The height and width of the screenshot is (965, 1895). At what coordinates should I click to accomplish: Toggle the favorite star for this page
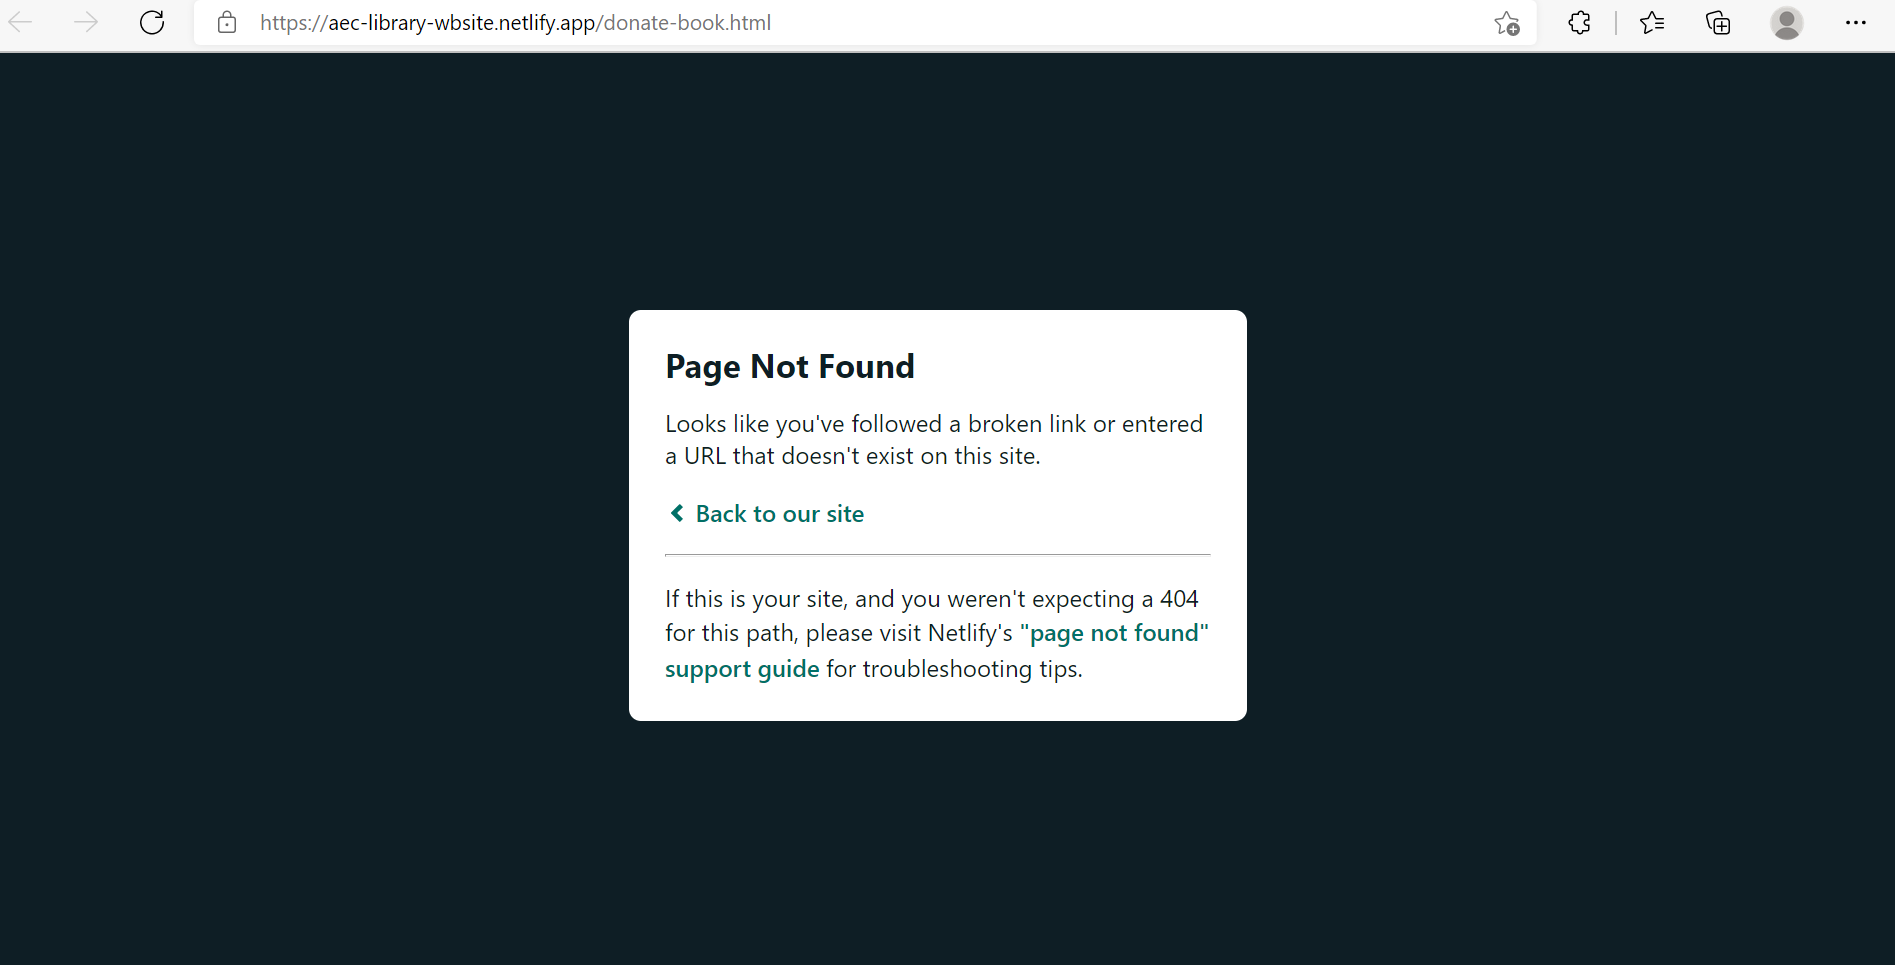coord(1506,23)
